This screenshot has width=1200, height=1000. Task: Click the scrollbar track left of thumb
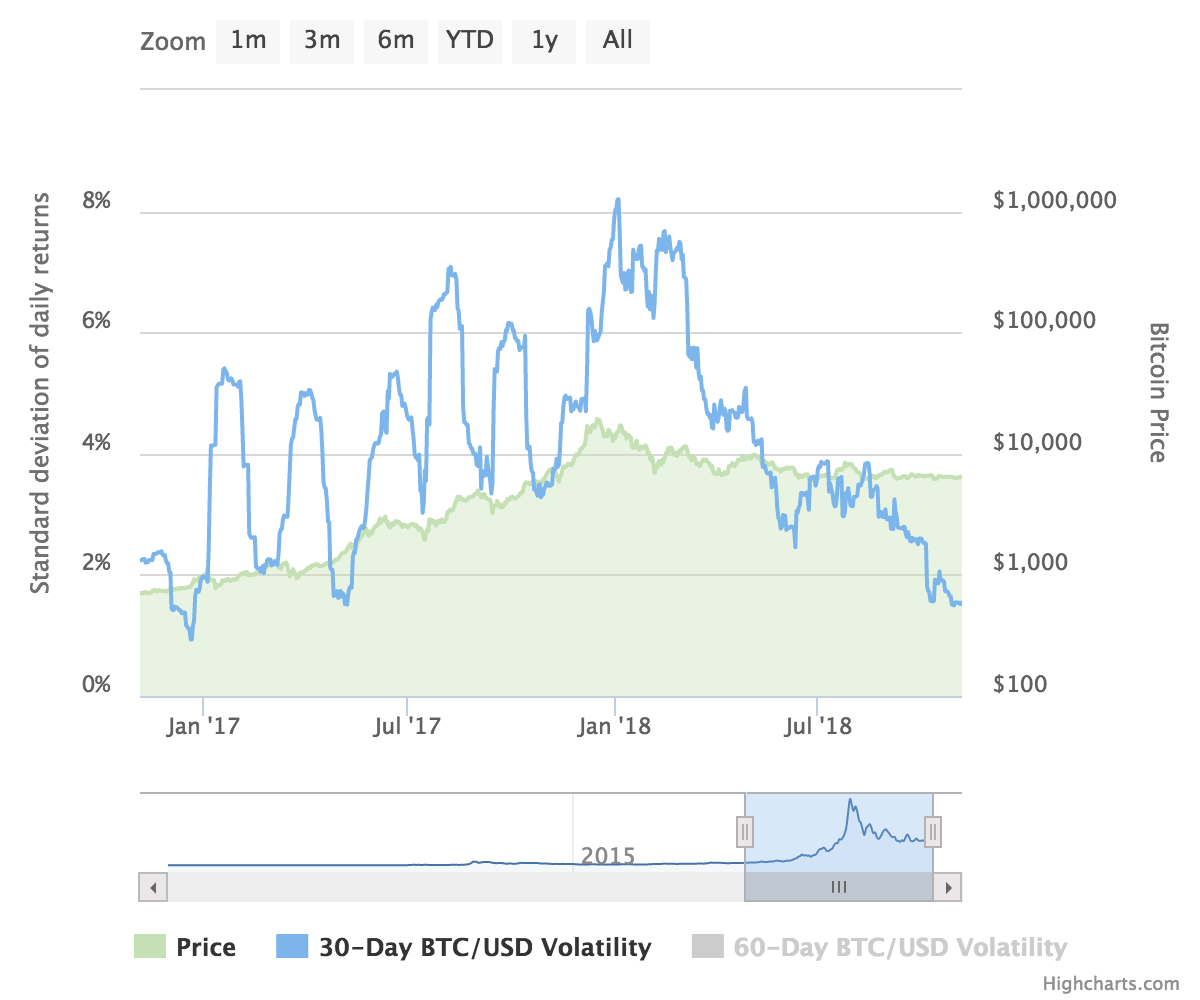pyautogui.click(x=456, y=887)
